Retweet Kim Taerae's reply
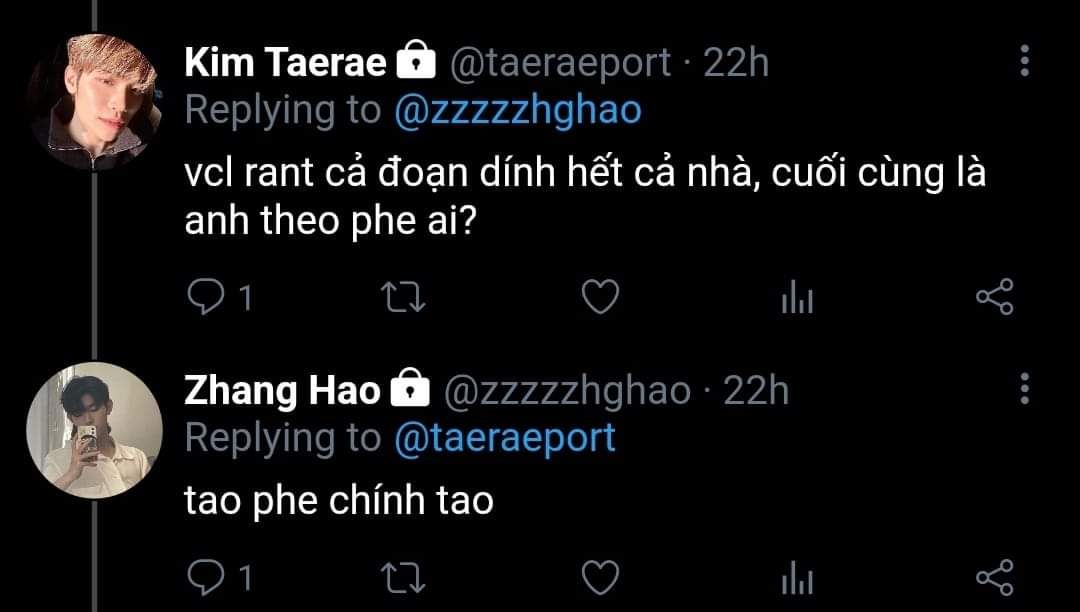Viewport: 1080px width, 612px height. pyautogui.click(x=403, y=298)
